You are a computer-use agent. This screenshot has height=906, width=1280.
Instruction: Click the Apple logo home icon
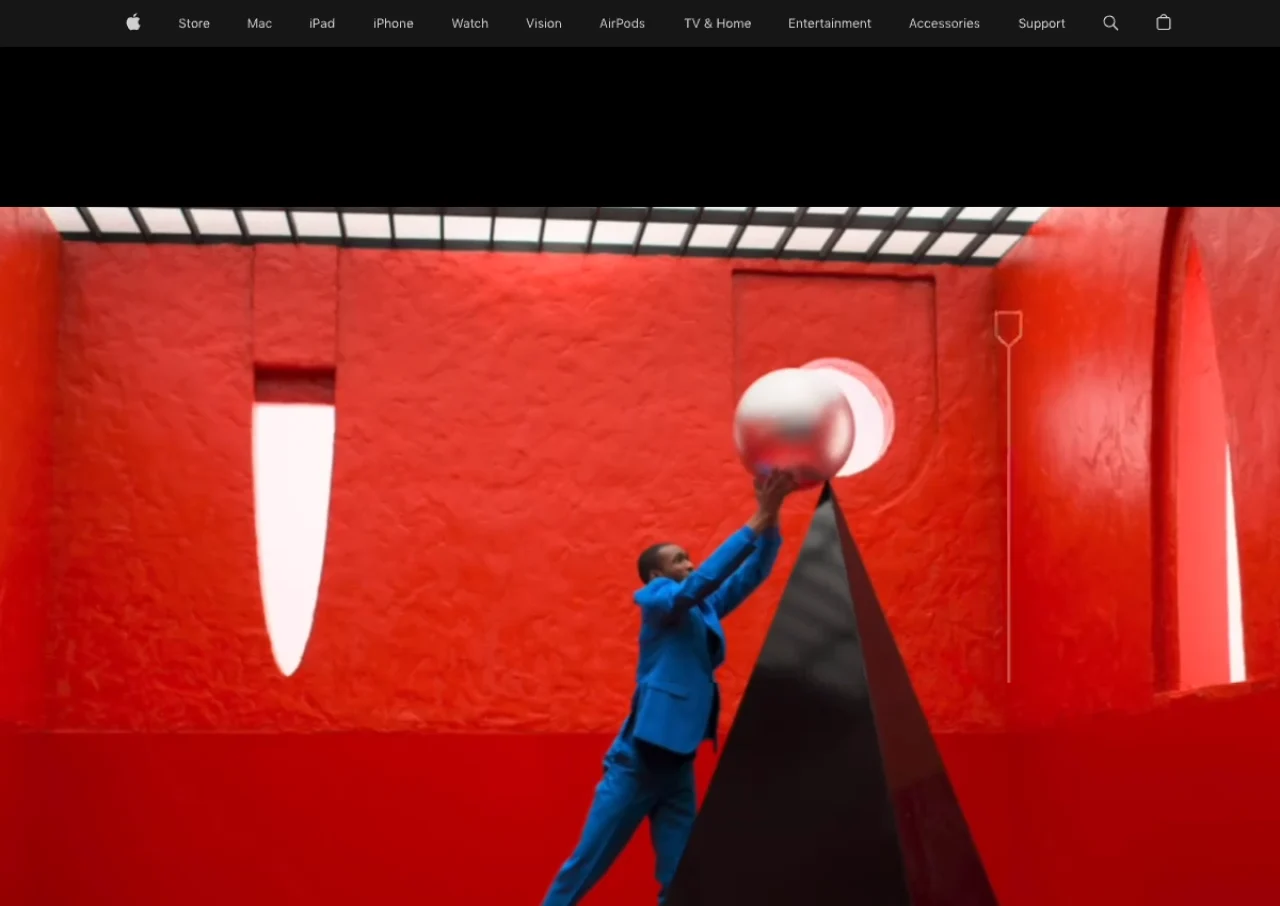click(x=133, y=22)
